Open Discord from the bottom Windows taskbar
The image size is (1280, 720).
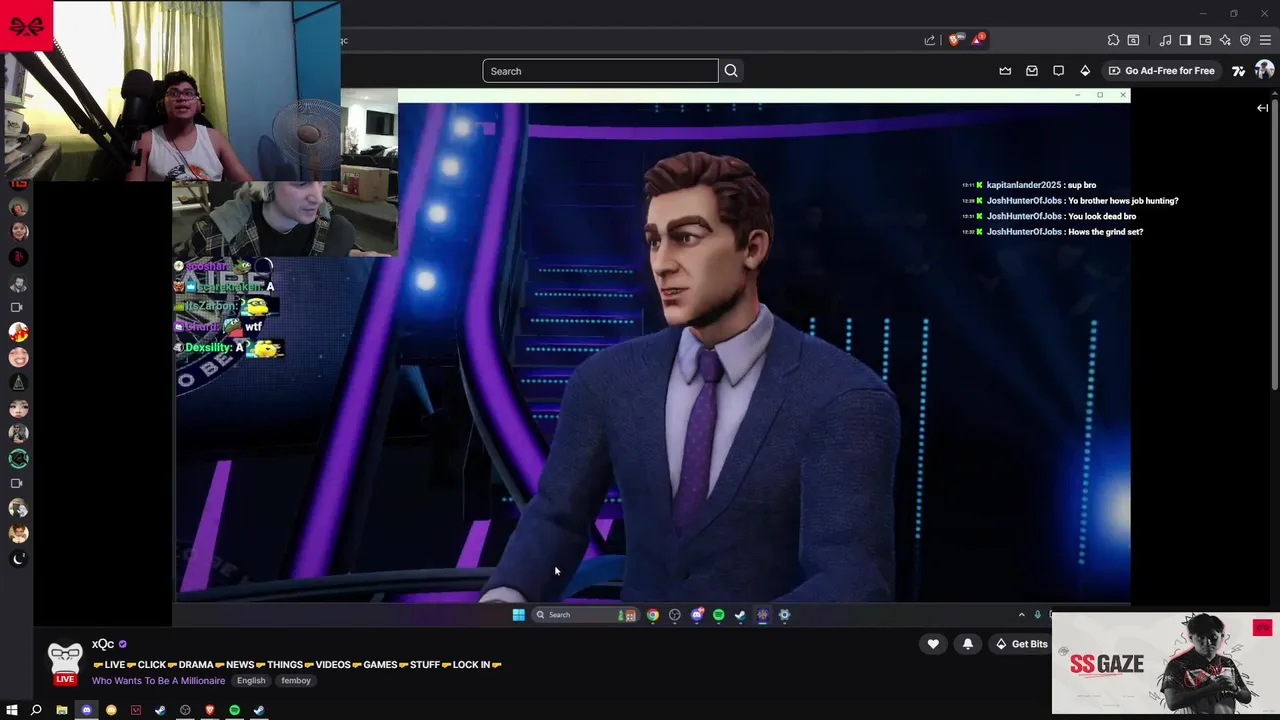(x=86, y=710)
